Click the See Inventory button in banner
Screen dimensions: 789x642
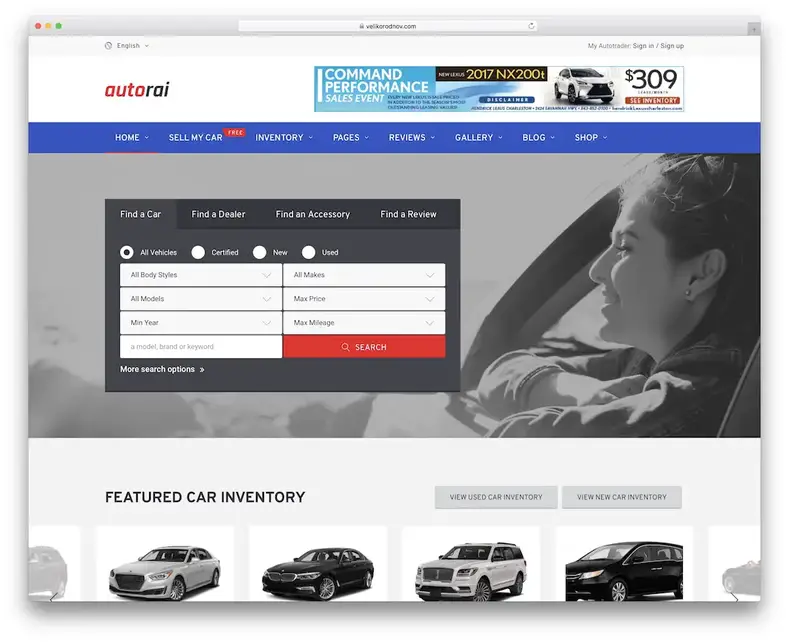(x=653, y=101)
